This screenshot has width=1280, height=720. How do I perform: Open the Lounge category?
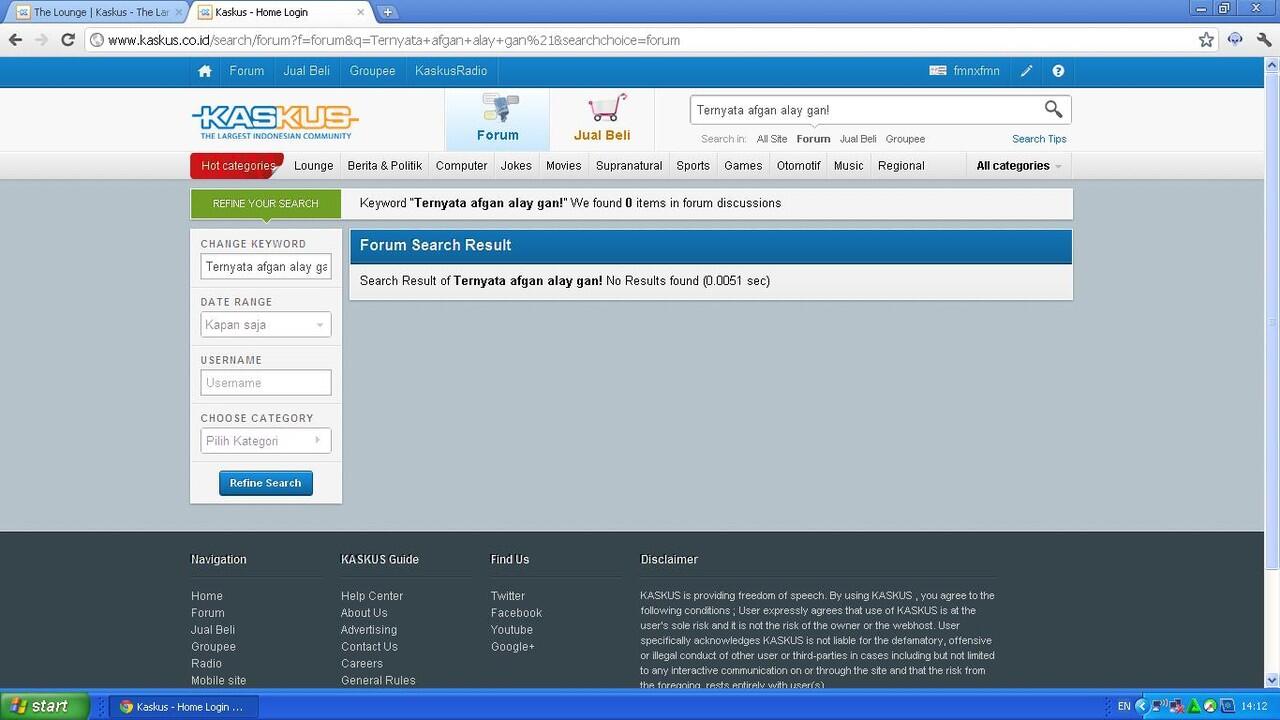coord(314,166)
